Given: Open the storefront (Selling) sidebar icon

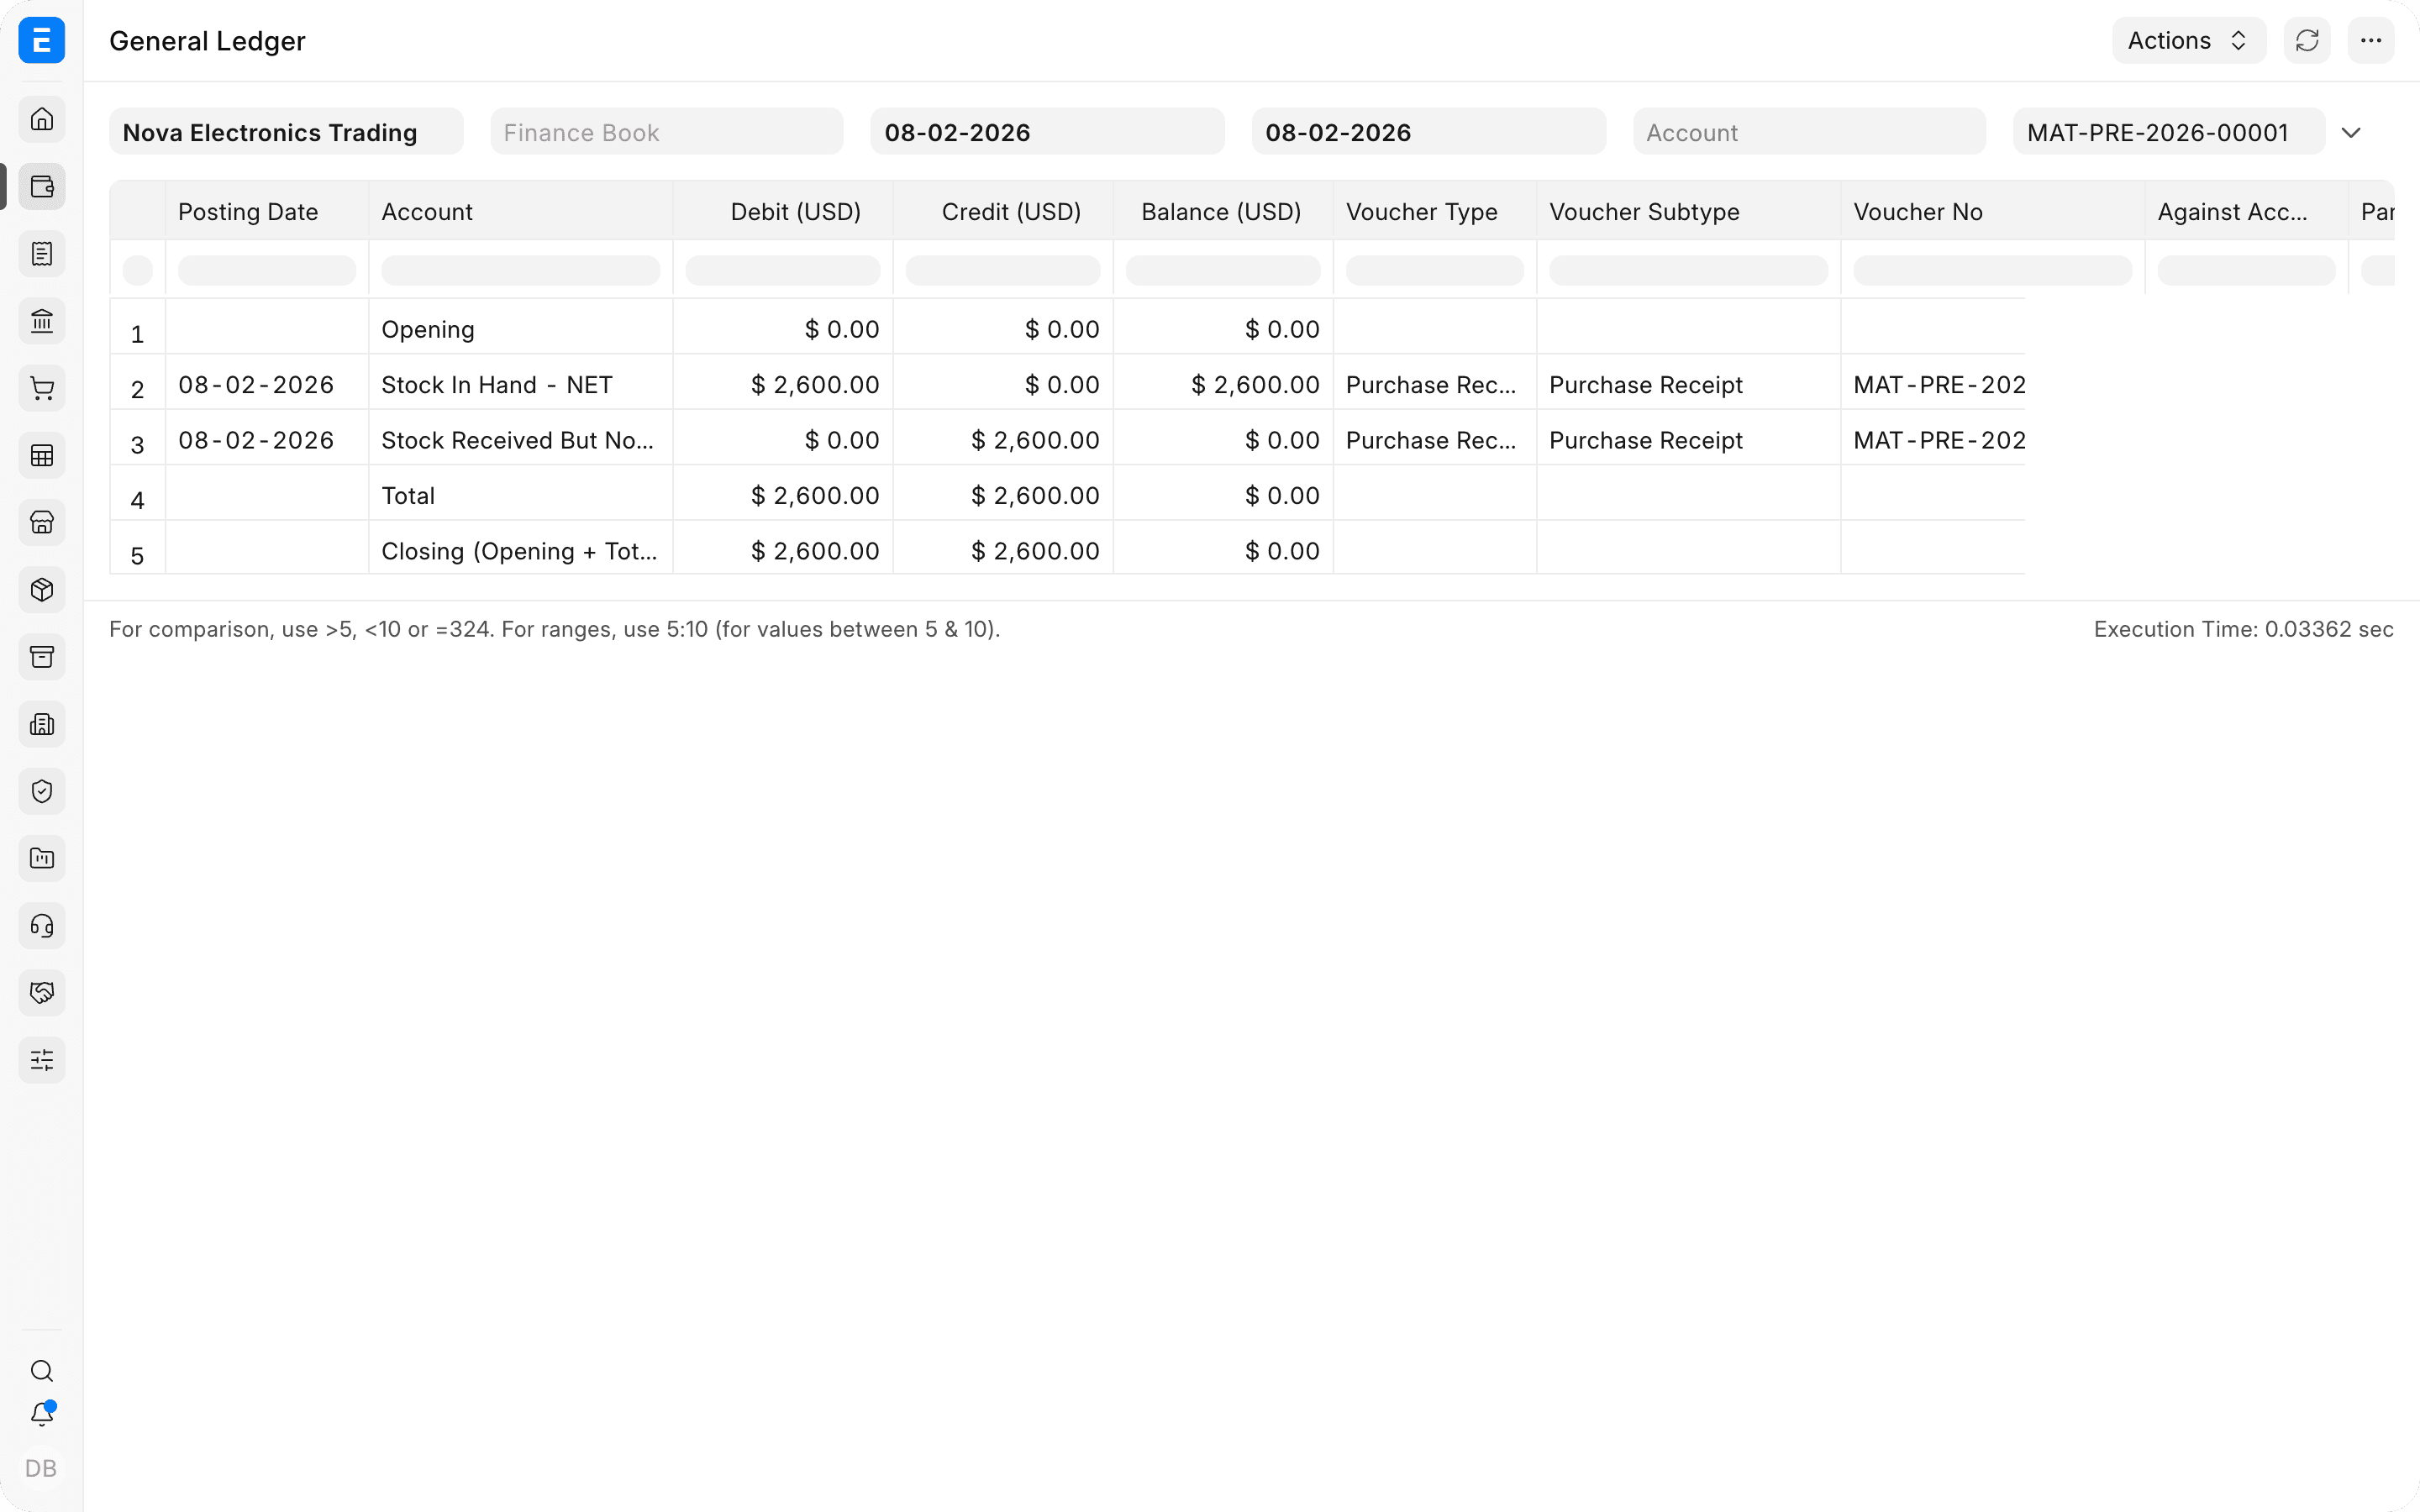Looking at the screenshot, I should coord(42,522).
